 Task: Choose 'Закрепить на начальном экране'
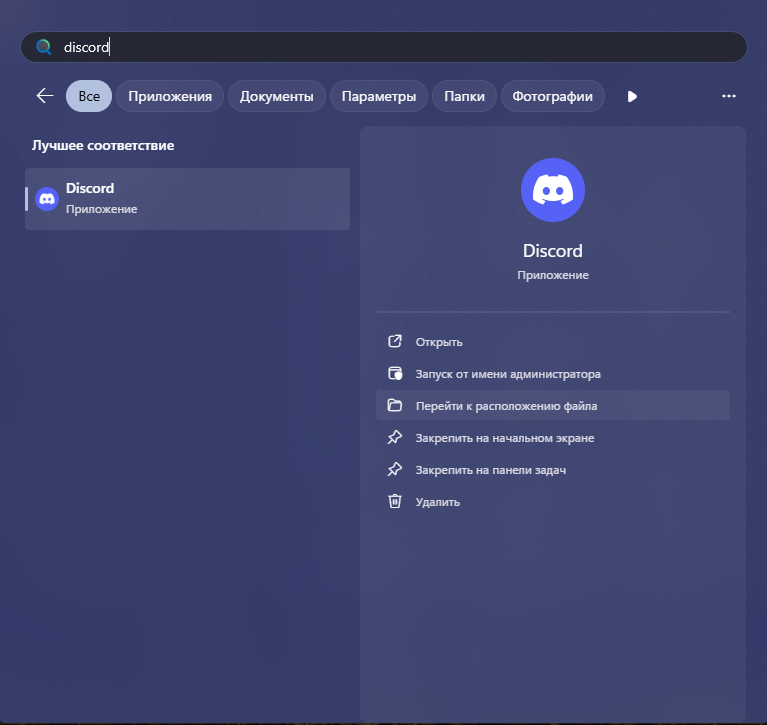[x=553, y=438]
